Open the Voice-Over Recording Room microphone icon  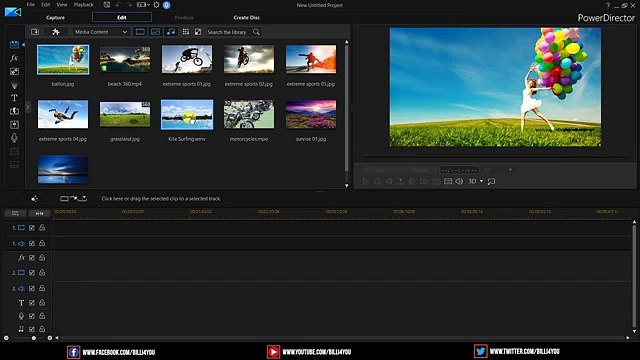pos(14,138)
